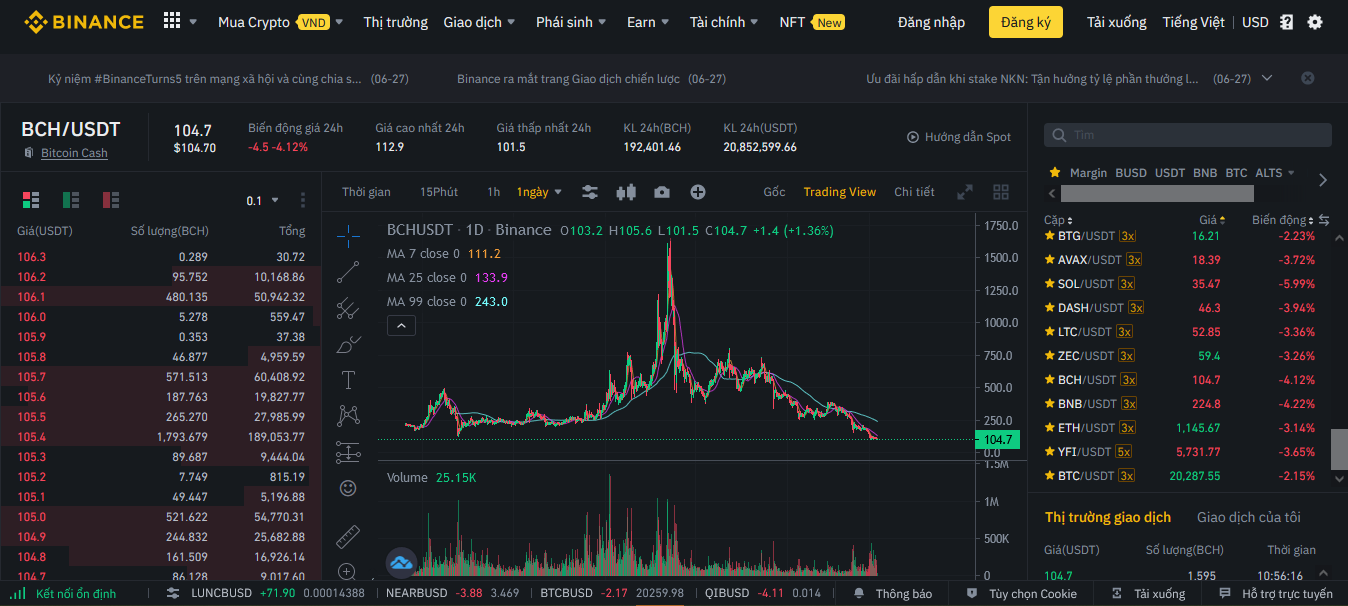The width and height of the screenshot is (1348, 606).
Task: Take a chart snapshot with camera icon
Action: click(x=662, y=192)
